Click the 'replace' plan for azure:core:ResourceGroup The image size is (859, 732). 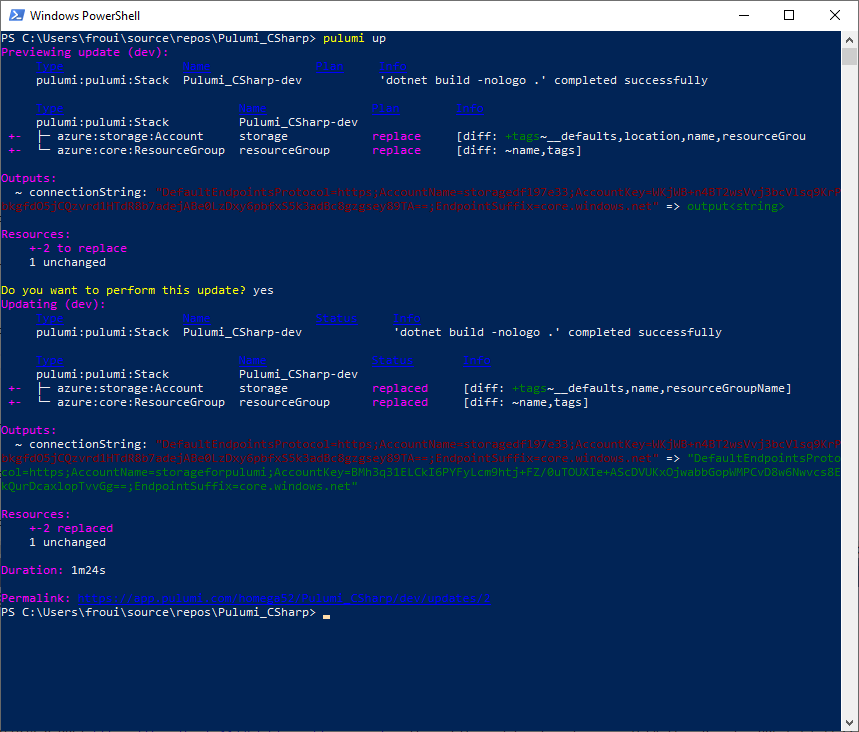[396, 150]
